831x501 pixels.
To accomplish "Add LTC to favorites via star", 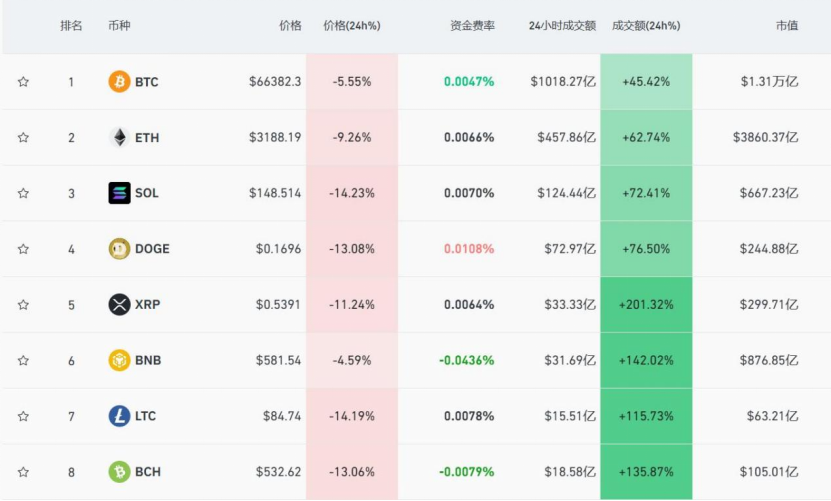I will [x=23, y=416].
